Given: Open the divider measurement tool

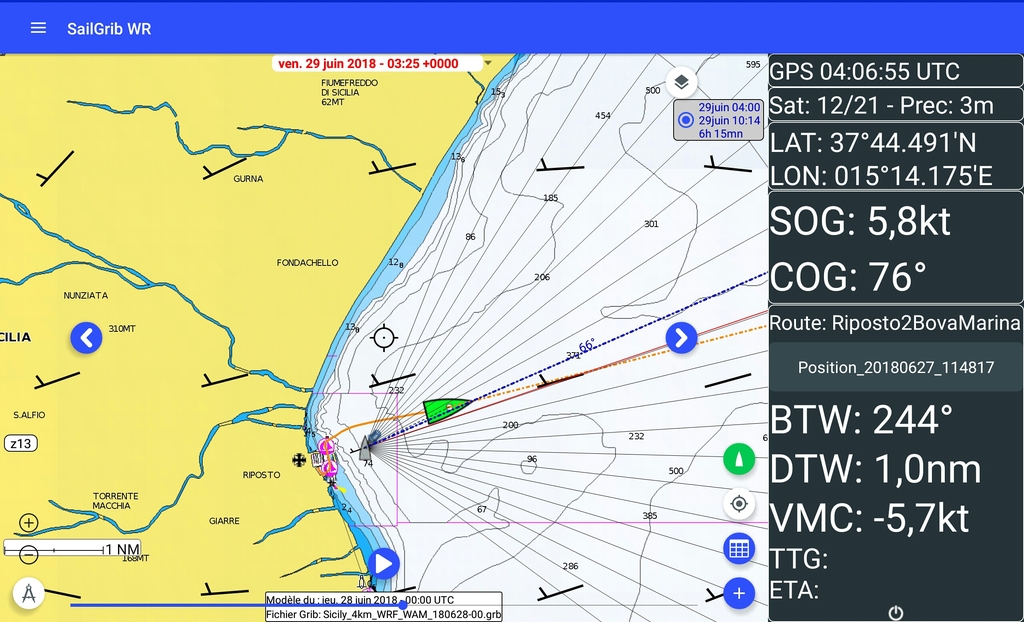Looking at the screenshot, I should pos(29,594).
